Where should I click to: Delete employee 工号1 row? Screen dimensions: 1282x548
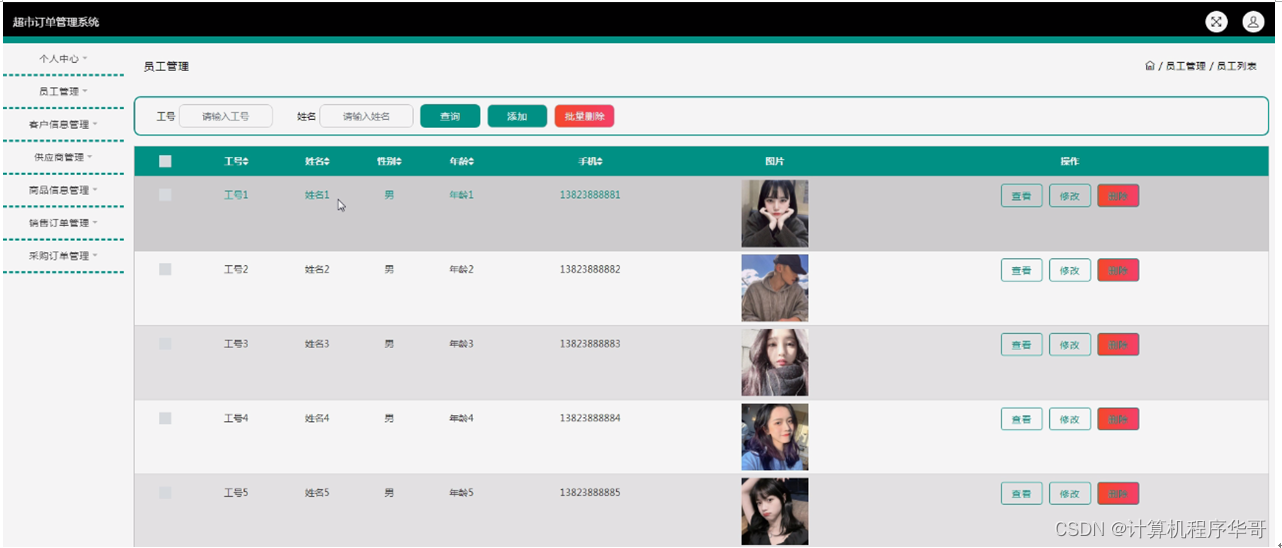1118,196
